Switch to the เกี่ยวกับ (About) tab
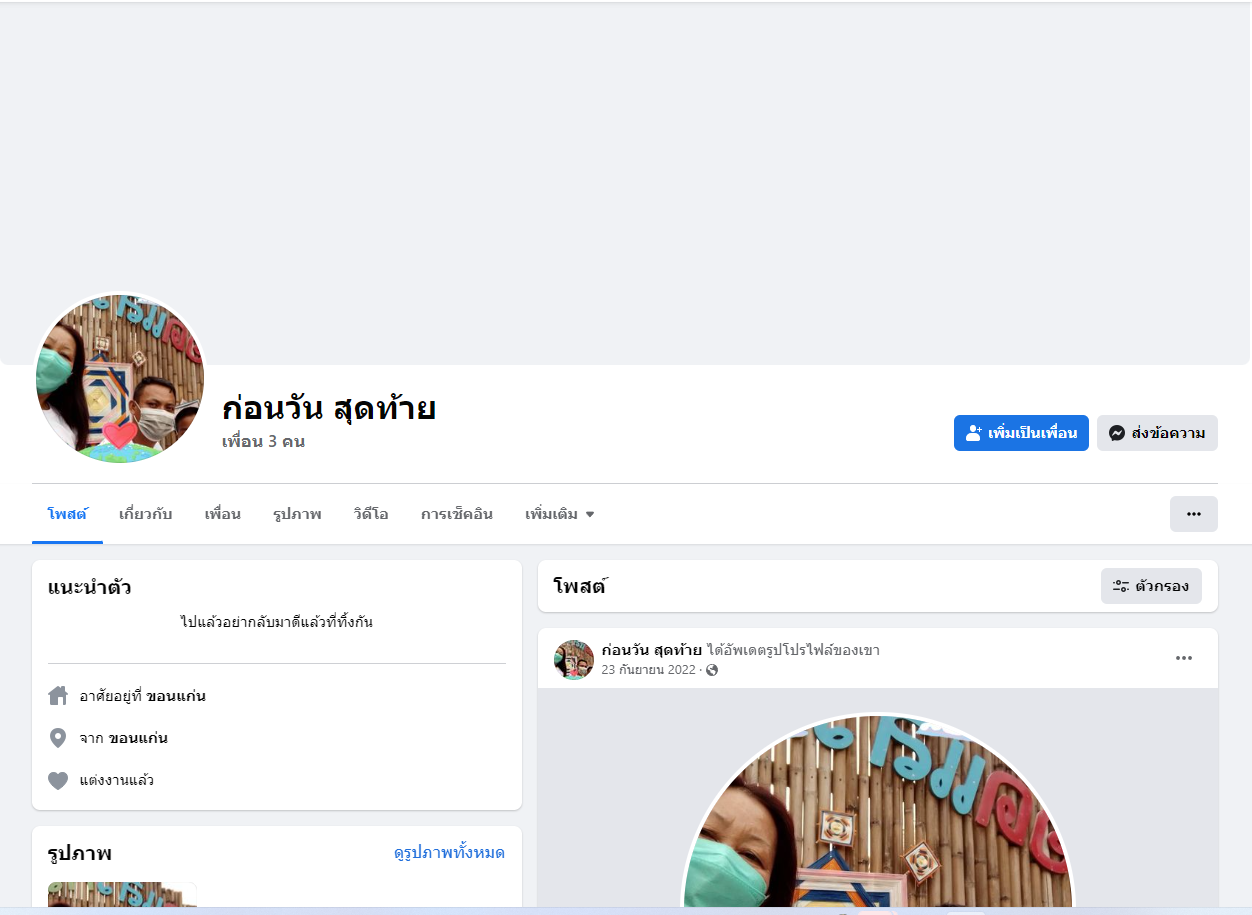Viewport: 1252px width, 915px height. [x=145, y=514]
